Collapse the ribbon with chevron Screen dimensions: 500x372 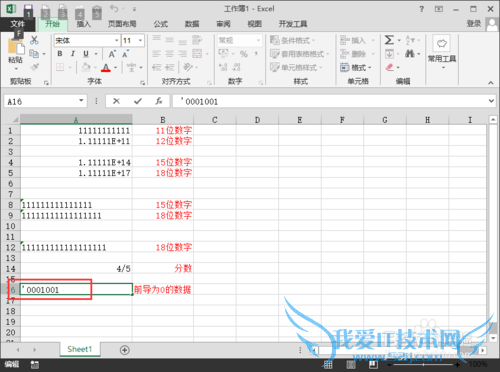pyautogui.click(x=491, y=82)
